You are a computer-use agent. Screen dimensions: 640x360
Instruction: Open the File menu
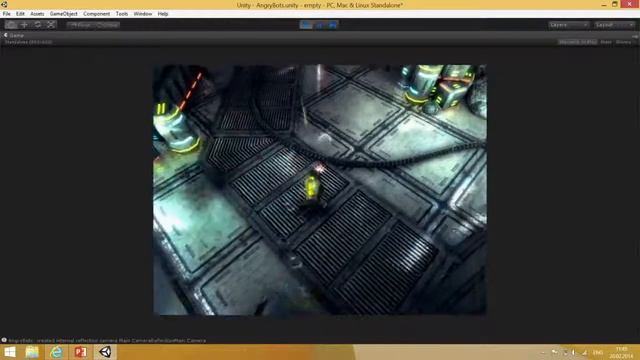[7, 14]
